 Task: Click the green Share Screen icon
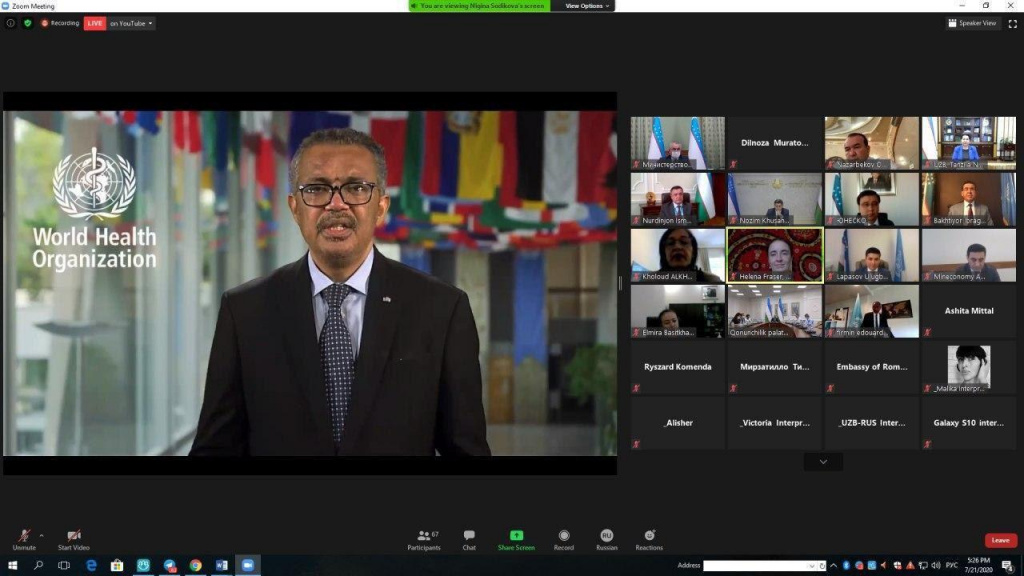coord(516,536)
